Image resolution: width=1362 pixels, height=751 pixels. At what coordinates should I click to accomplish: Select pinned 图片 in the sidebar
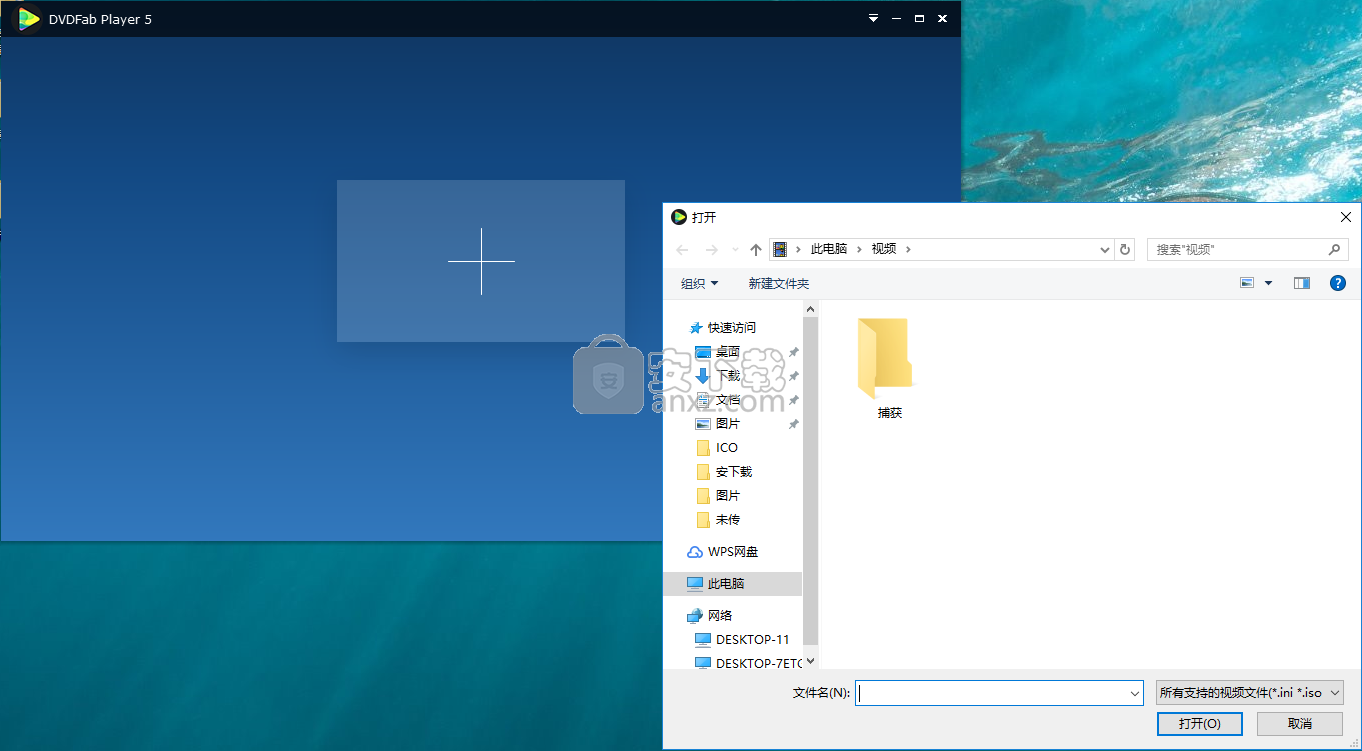pyautogui.click(x=728, y=424)
